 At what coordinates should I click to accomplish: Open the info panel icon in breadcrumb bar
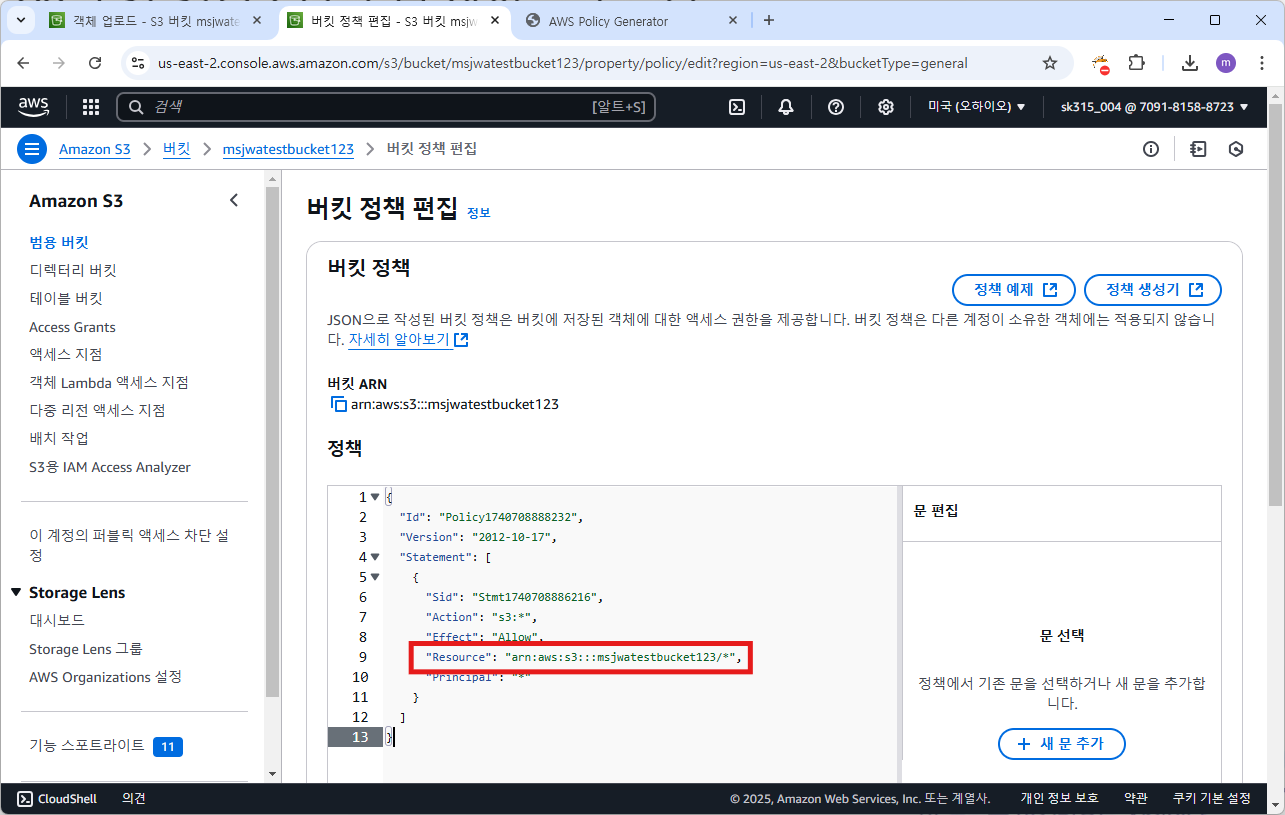(x=1151, y=149)
